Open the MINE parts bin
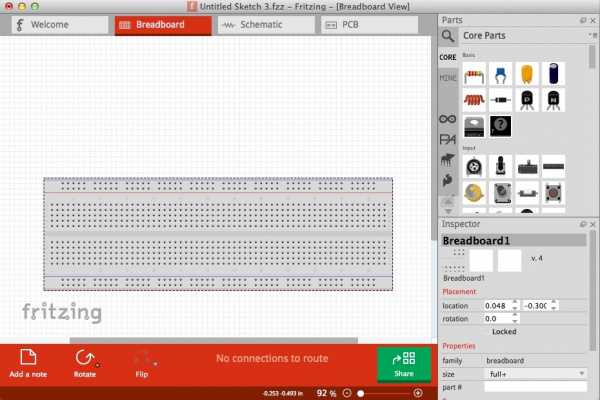Viewport: 600px width, 400px height. 448,78
